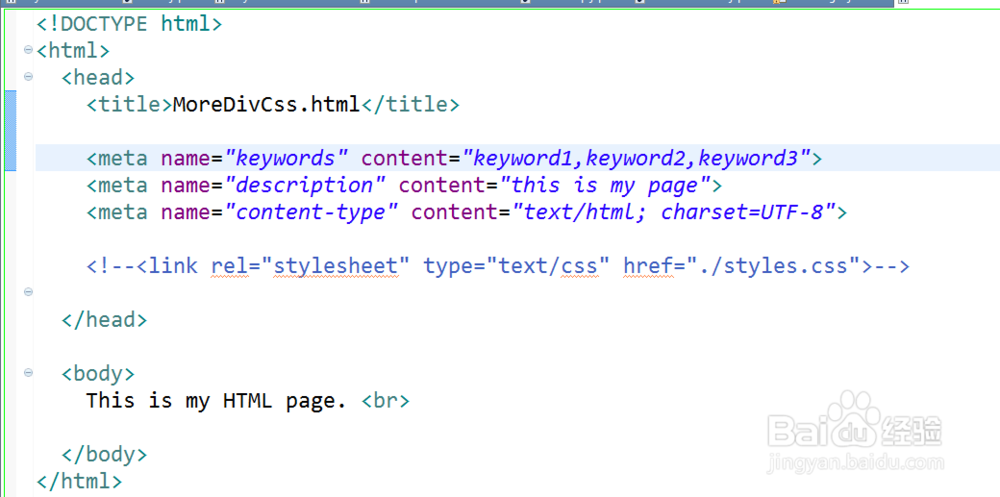This screenshot has height=497, width=1000.
Task: Click the href attribute in the comment
Action: point(648,265)
